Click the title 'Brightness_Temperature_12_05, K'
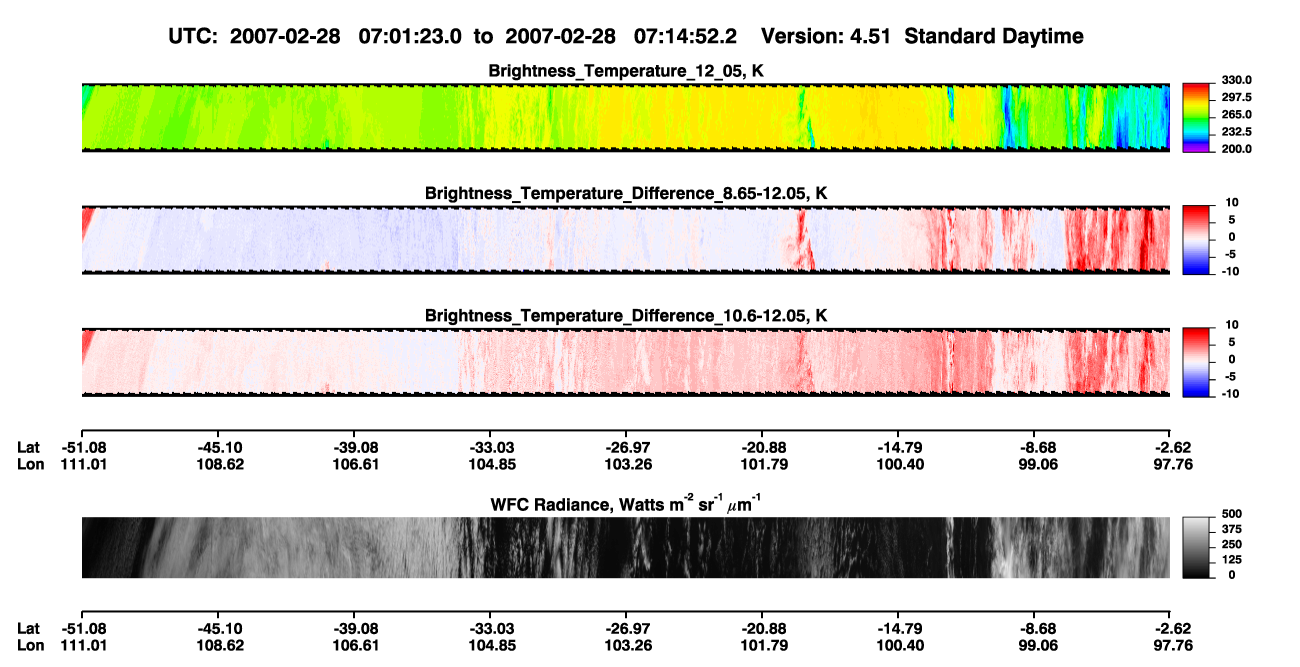Screen dimensions: 1300x667 click(626, 71)
